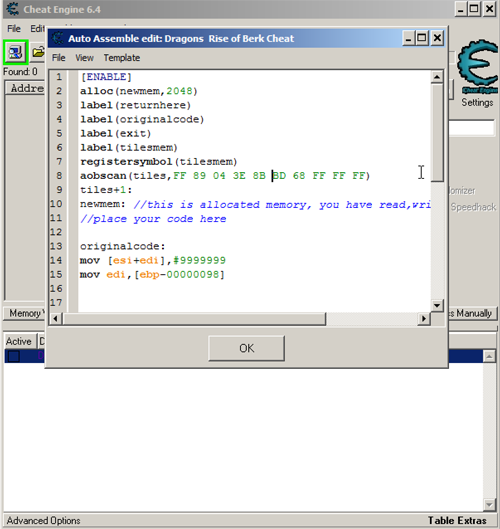Click the Auto Assemble title bar icon
500x529 pixels.
tap(57, 38)
